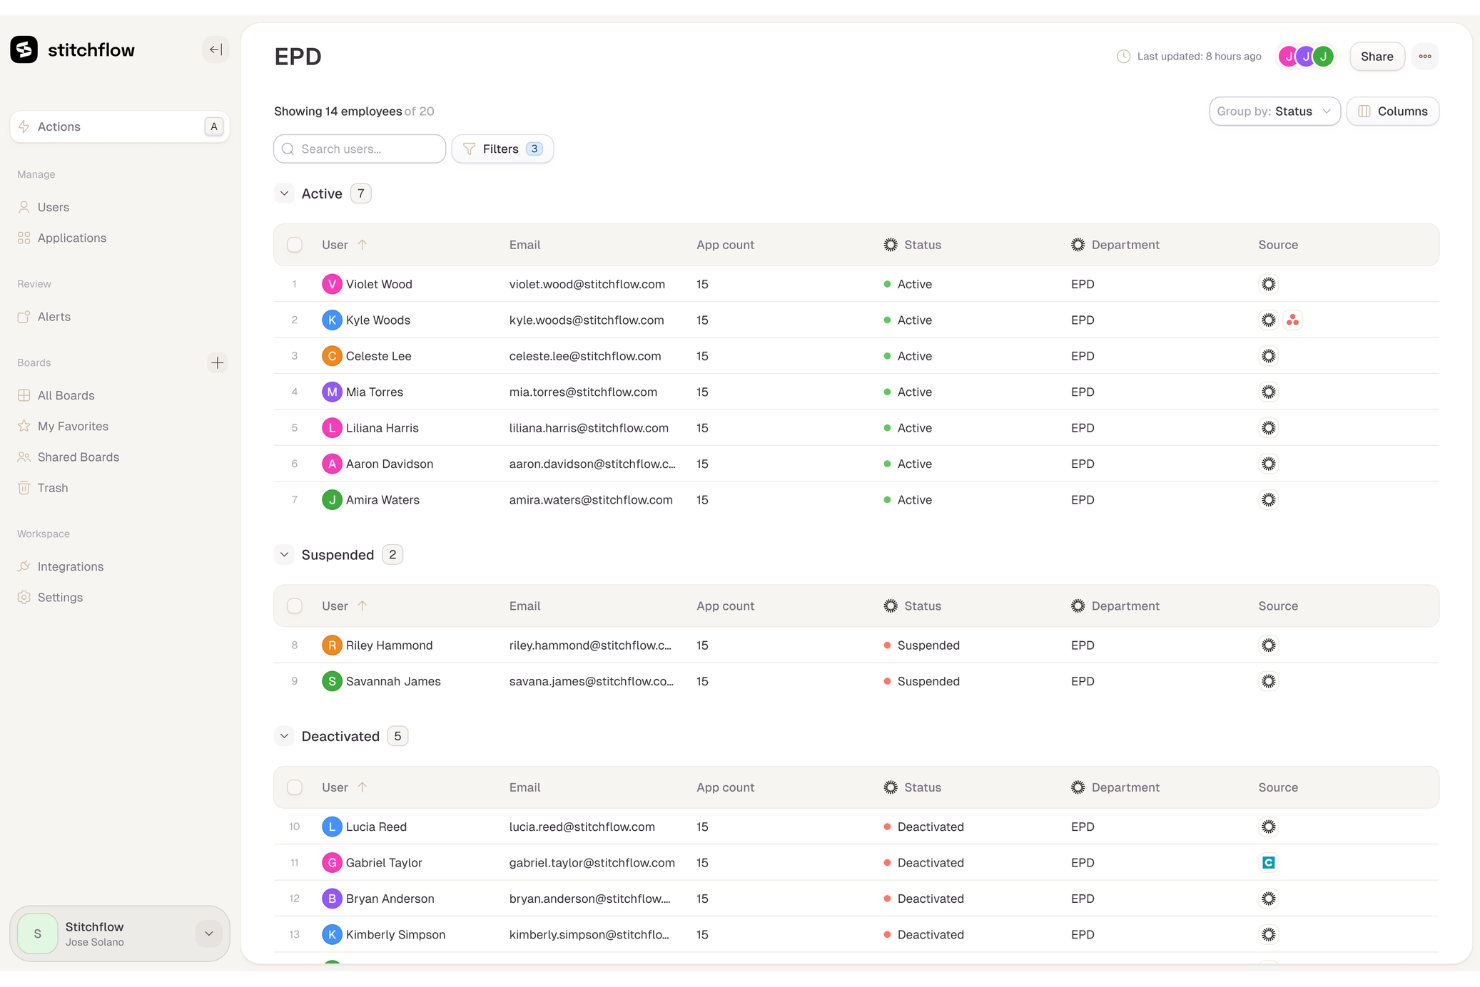Tick the checkbox on Riley Hammond's row
Viewport: 1480px width, 987px height.
tap(294, 645)
